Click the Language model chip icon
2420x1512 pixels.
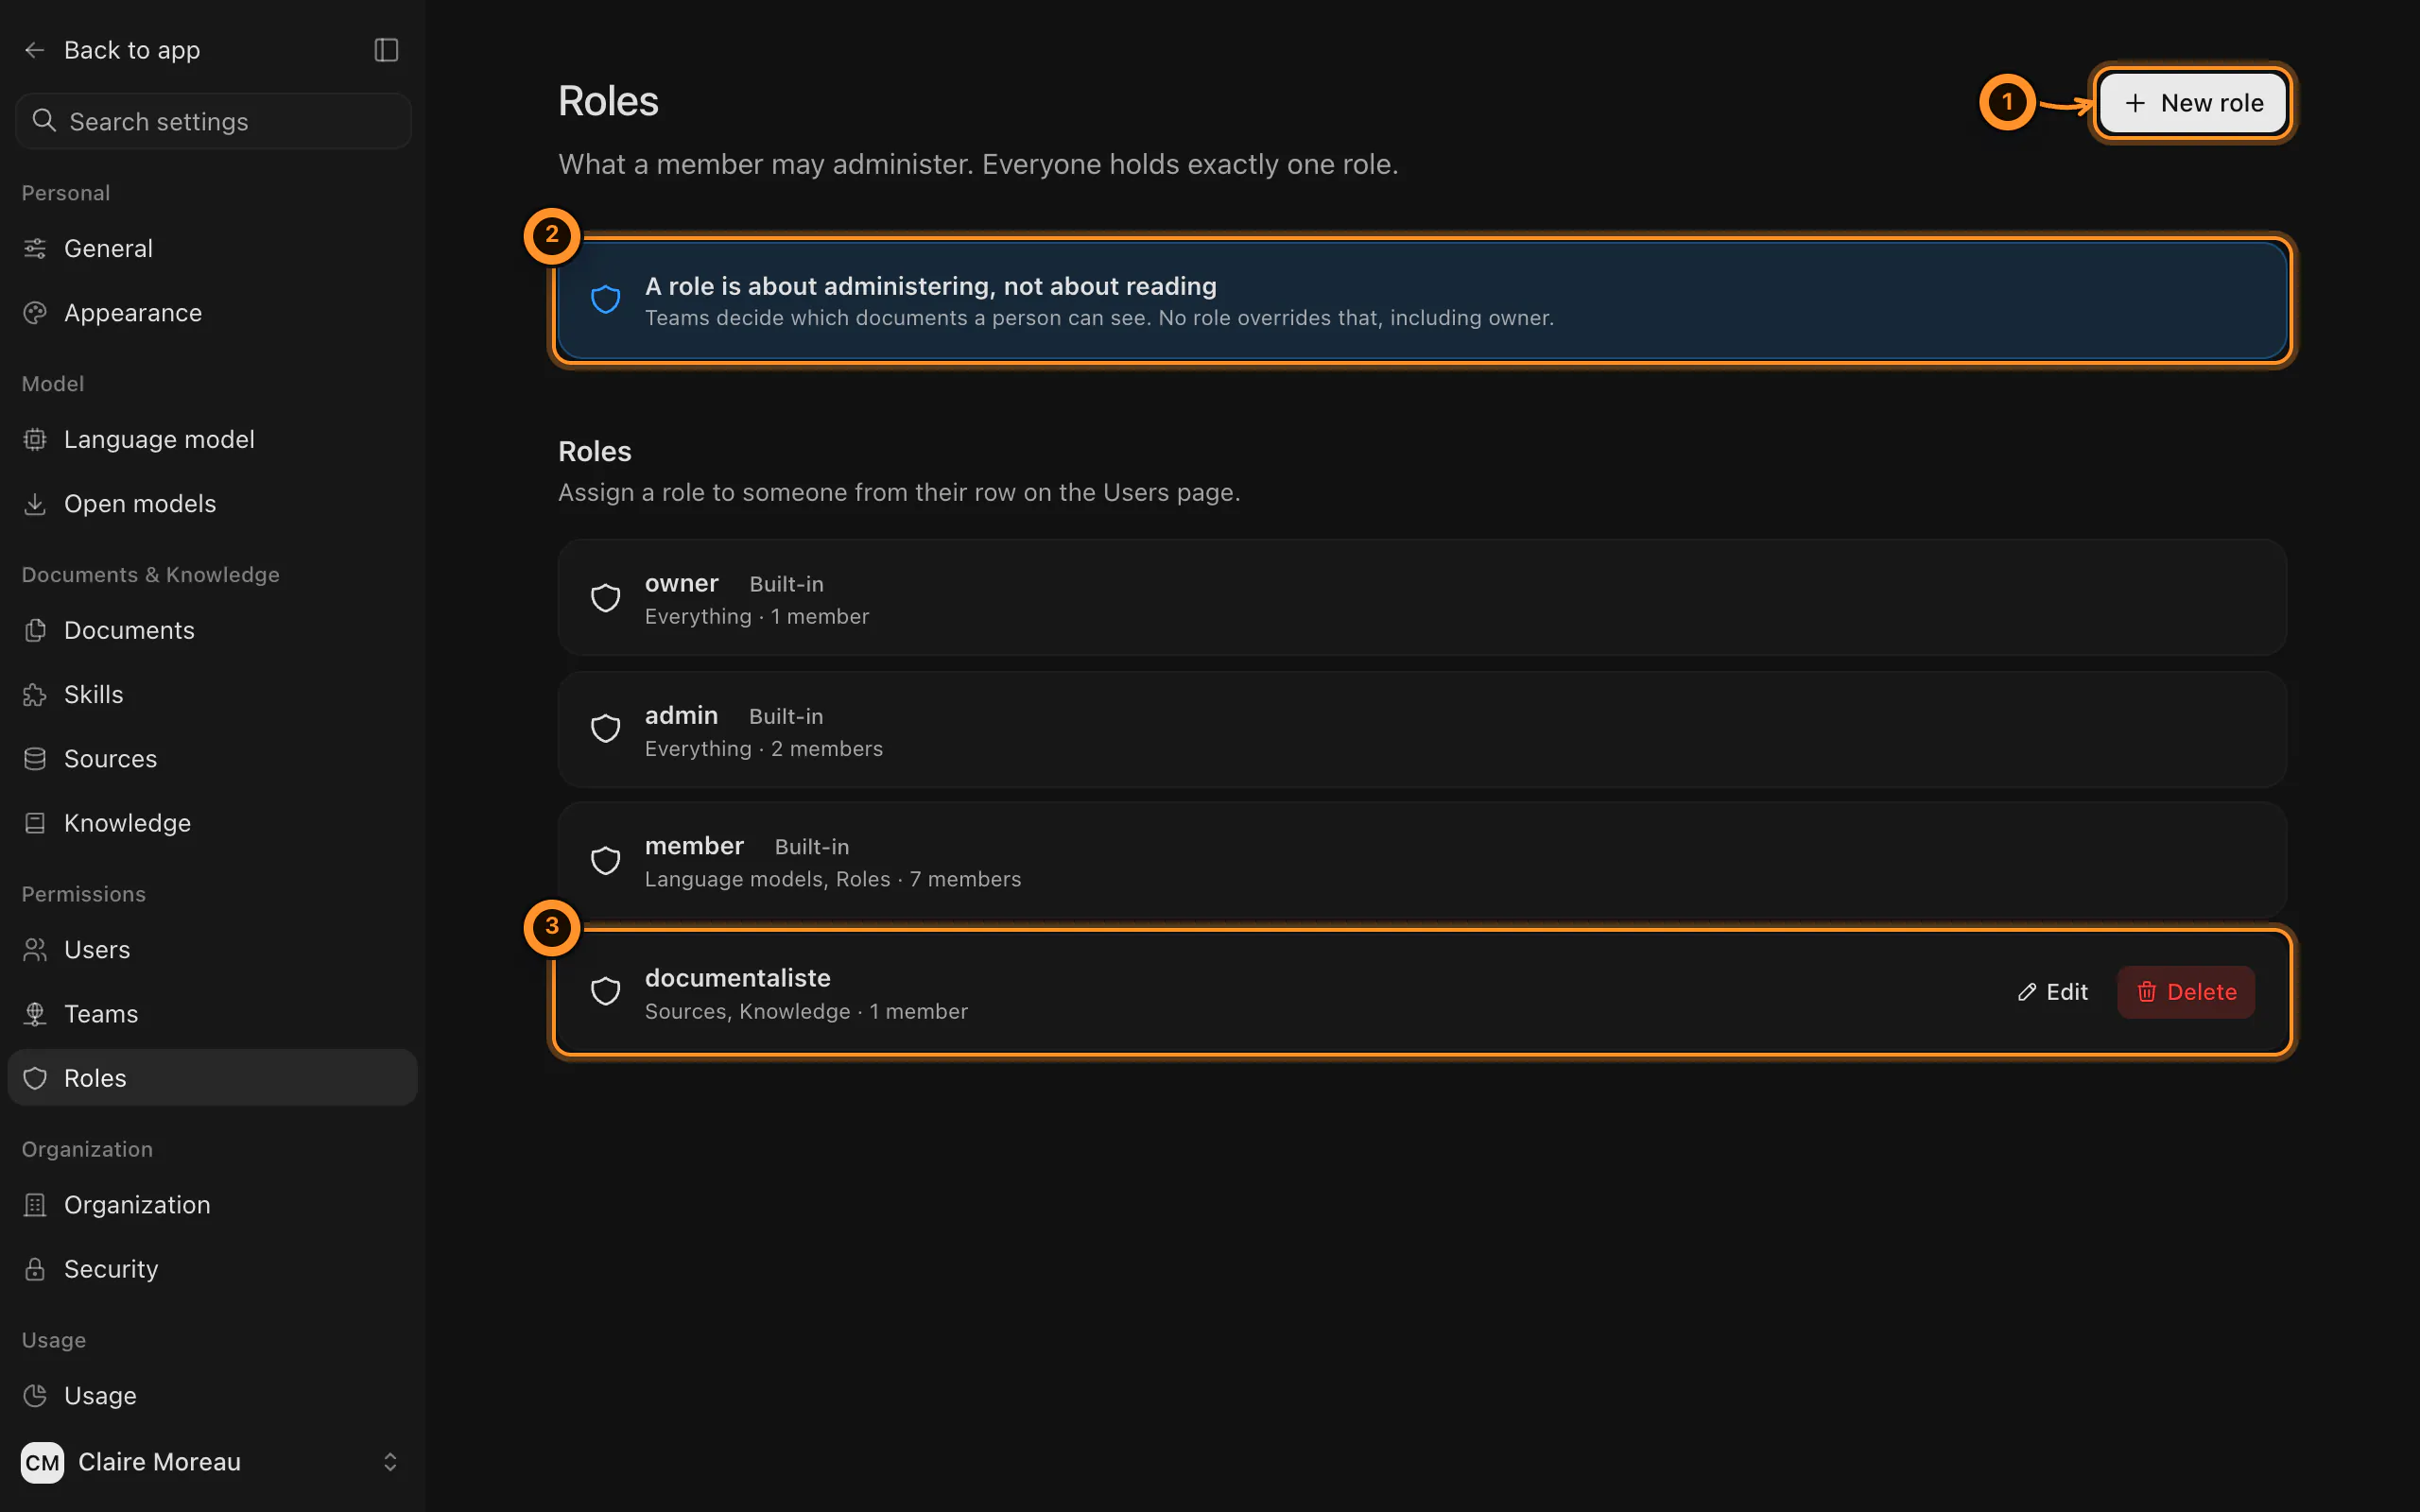click(x=35, y=439)
